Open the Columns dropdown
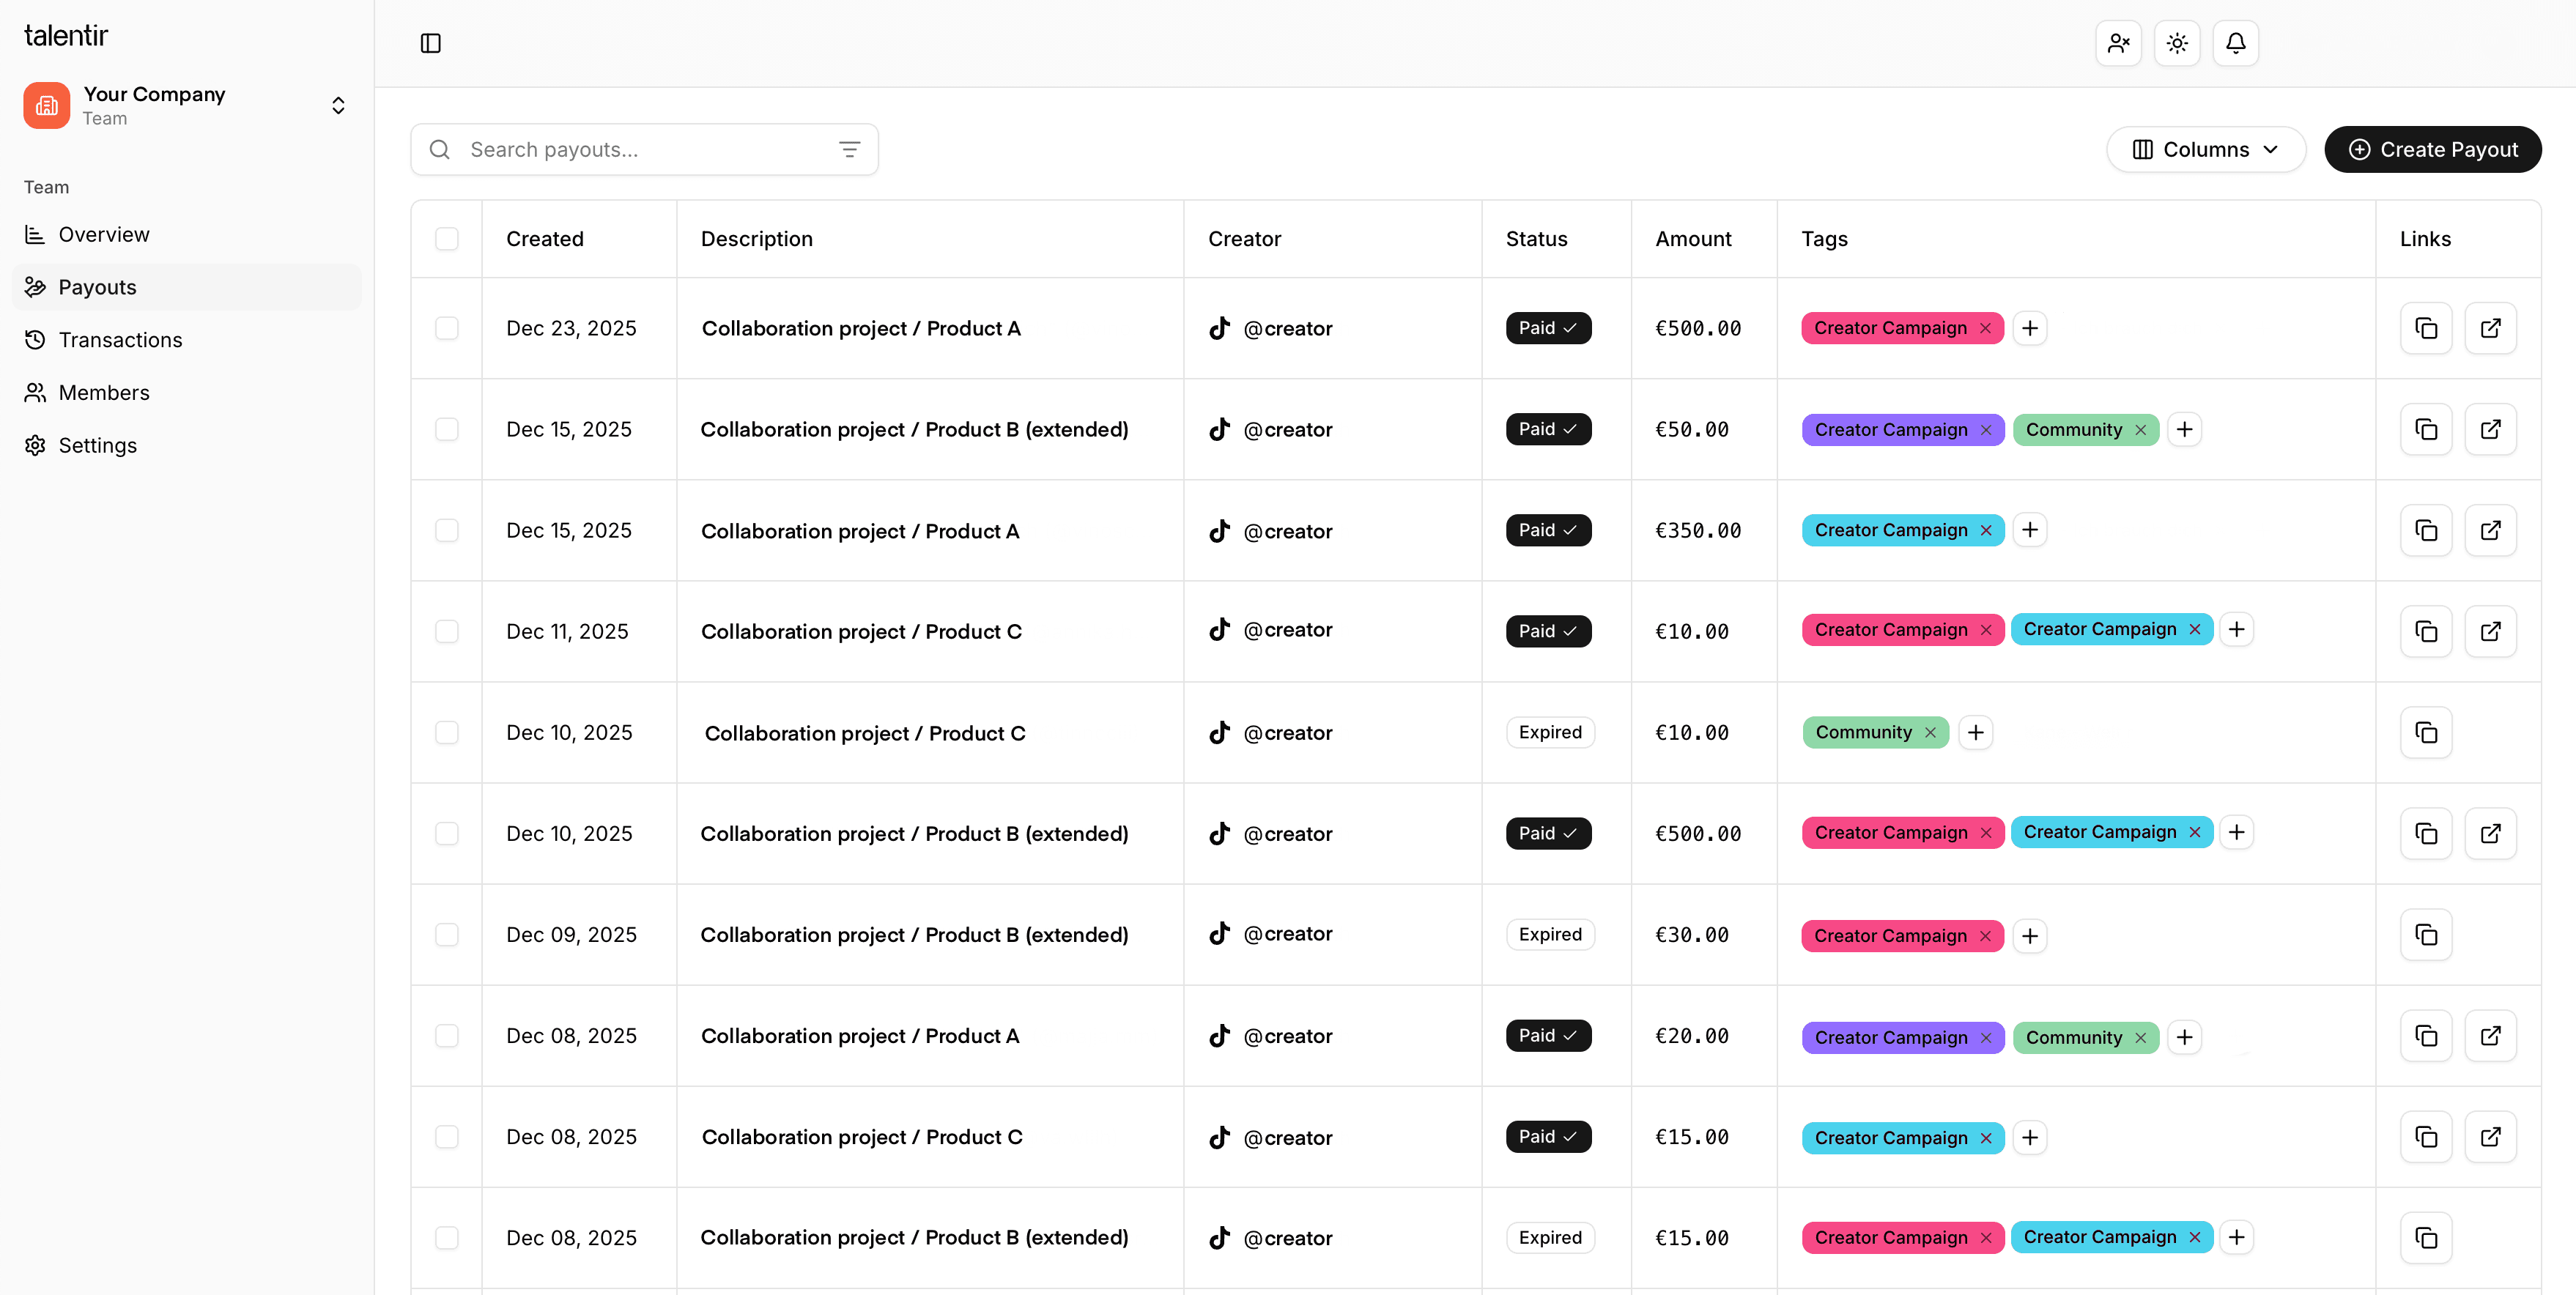 tap(2205, 149)
